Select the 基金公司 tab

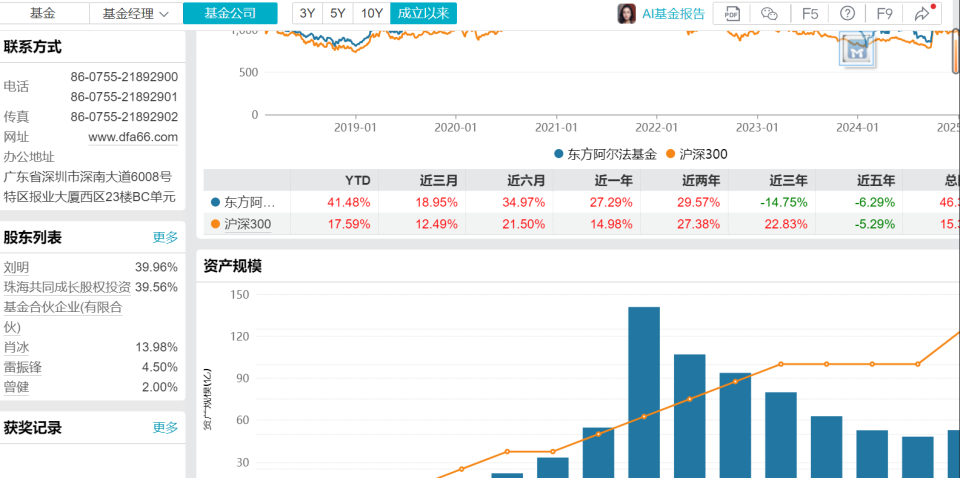coord(230,13)
